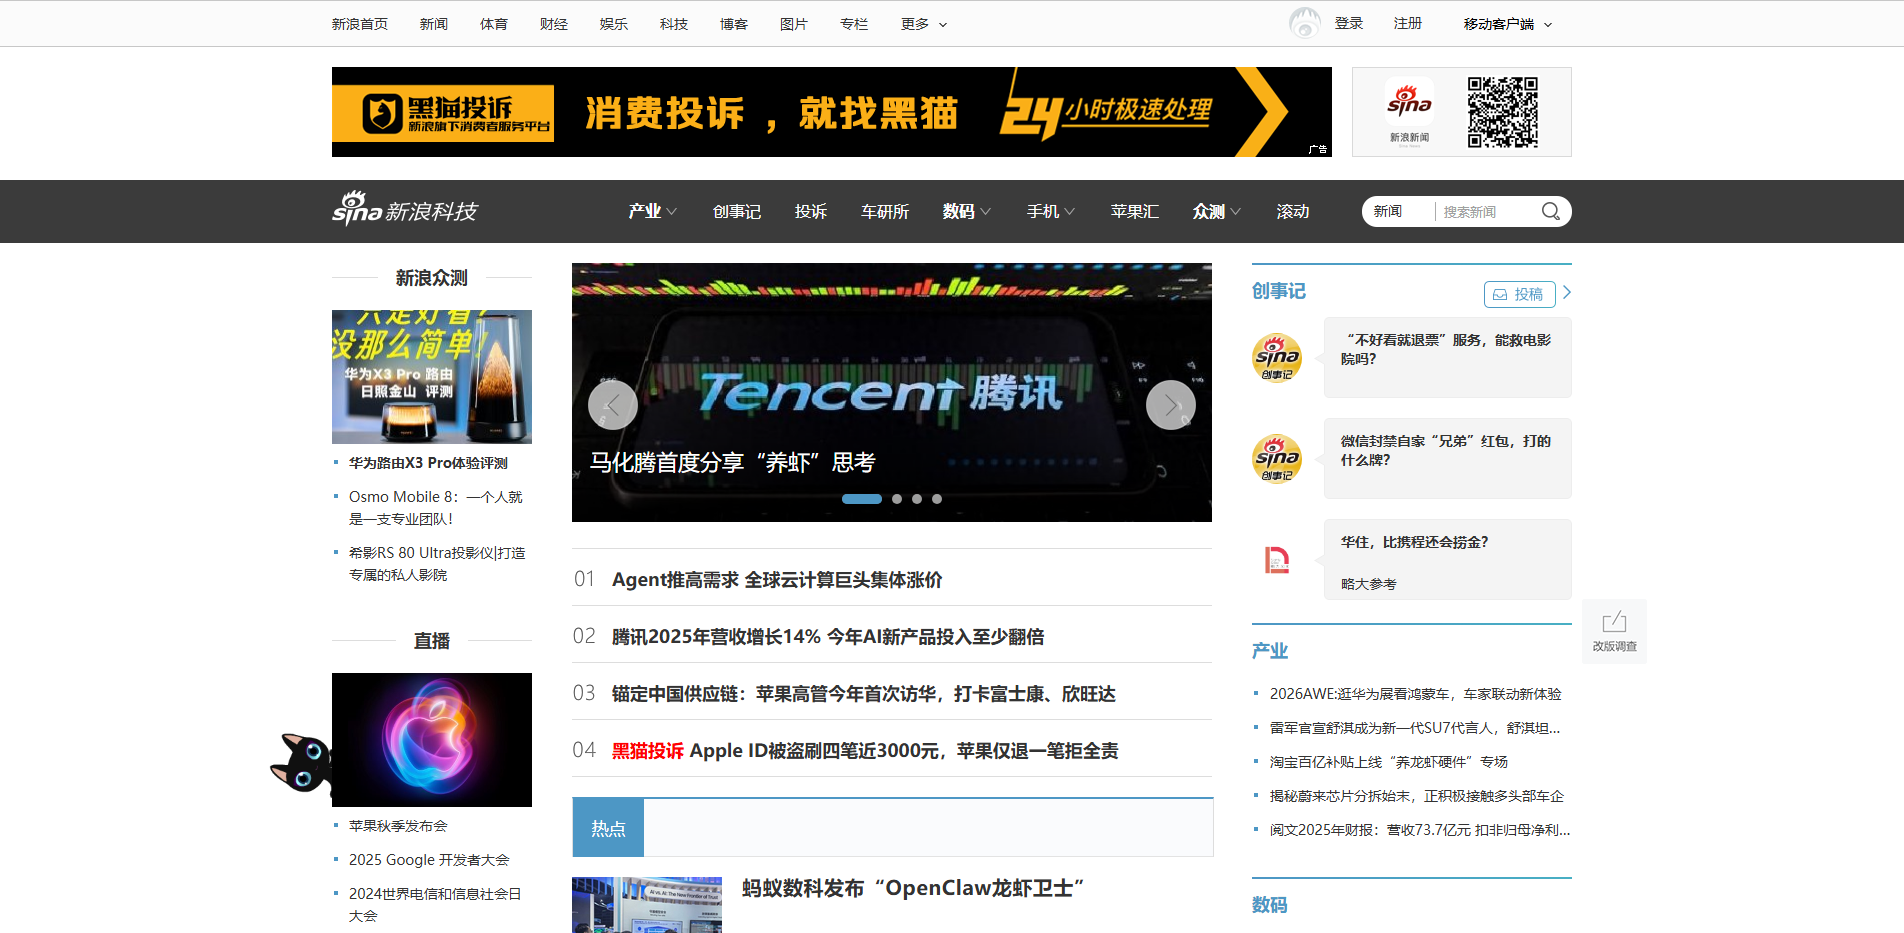Image resolution: width=1904 pixels, height=933 pixels.
Task: Expand the 更多 dropdown in top bar
Action: coord(923,24)
